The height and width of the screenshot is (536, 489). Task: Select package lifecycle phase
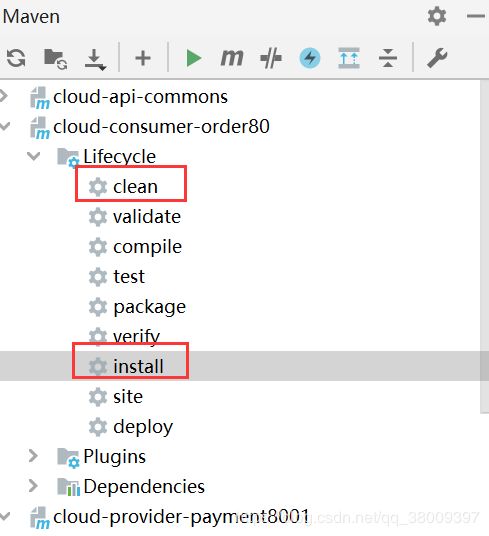[x=149, y=307]
